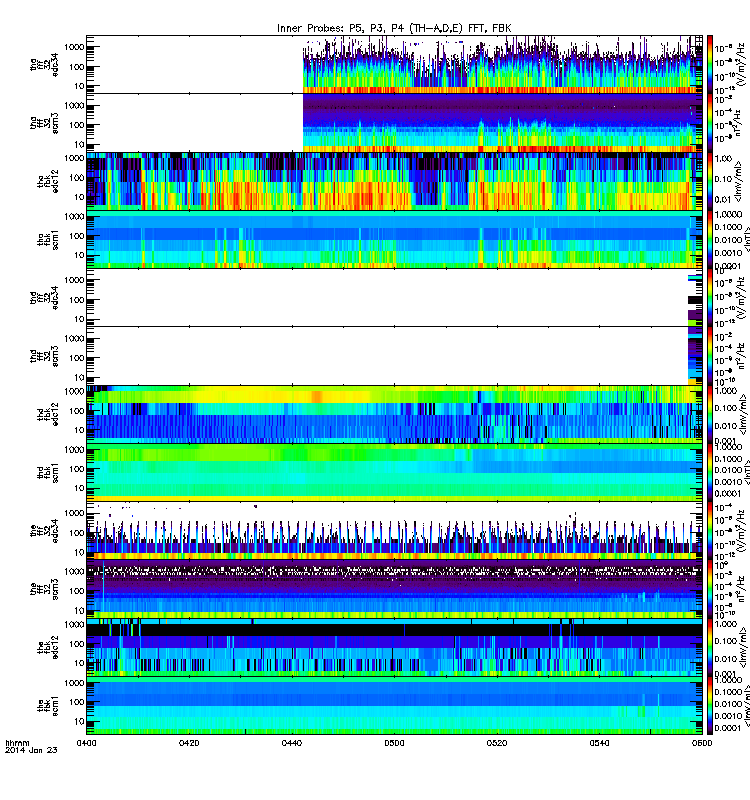The width and height of the screenshot is (750, 800).
Task: Select the 'thd fff 32 scm3' panel label
Action: (44, 356)
